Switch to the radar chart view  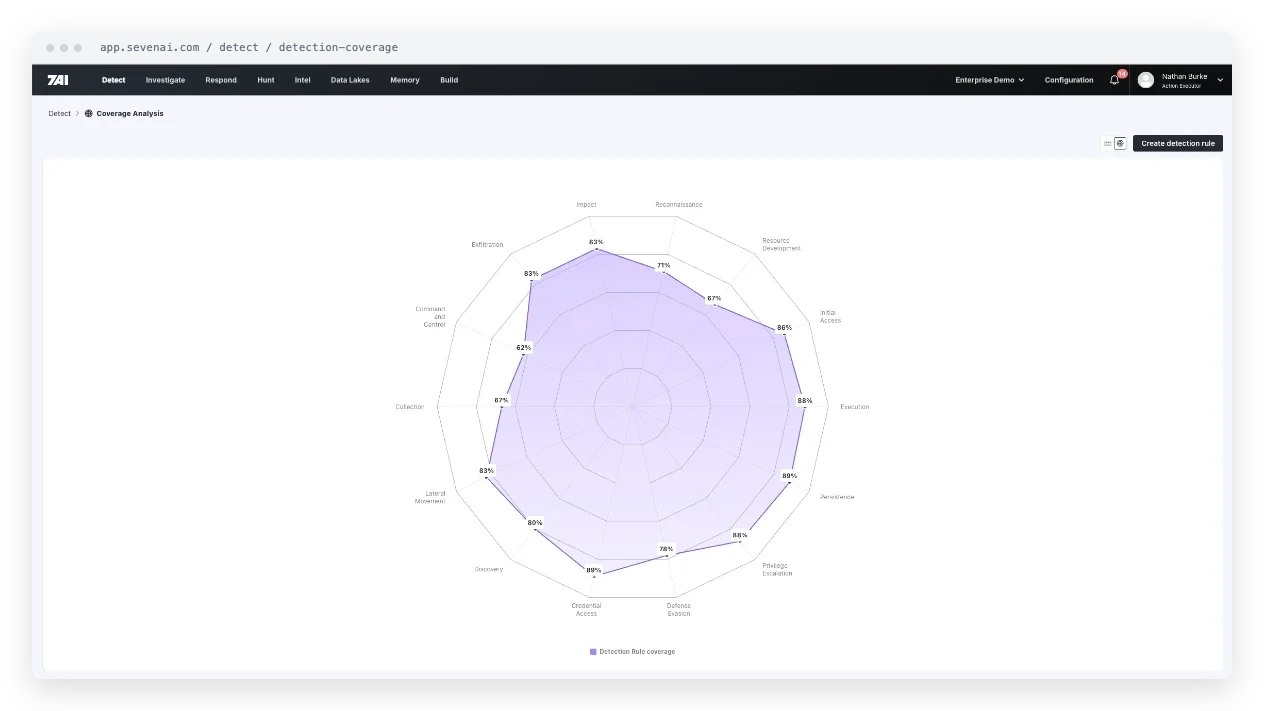click(1120, 144)
